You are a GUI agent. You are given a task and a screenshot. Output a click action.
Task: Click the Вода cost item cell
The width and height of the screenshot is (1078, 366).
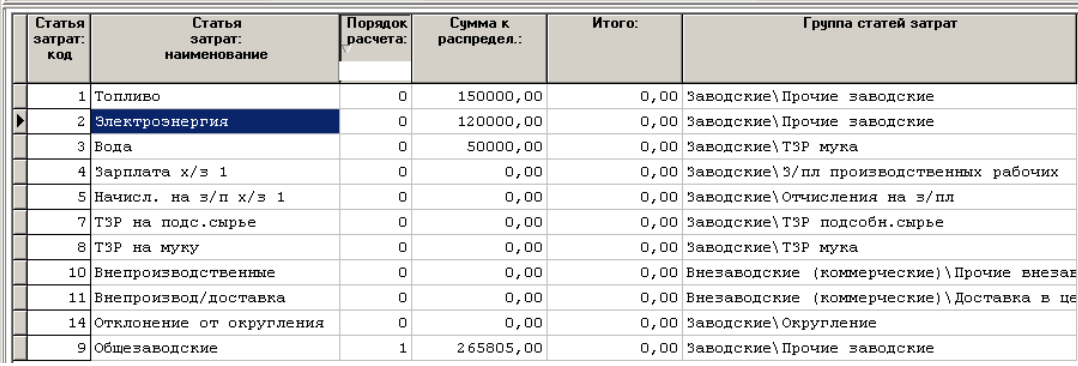click(215, 147)
